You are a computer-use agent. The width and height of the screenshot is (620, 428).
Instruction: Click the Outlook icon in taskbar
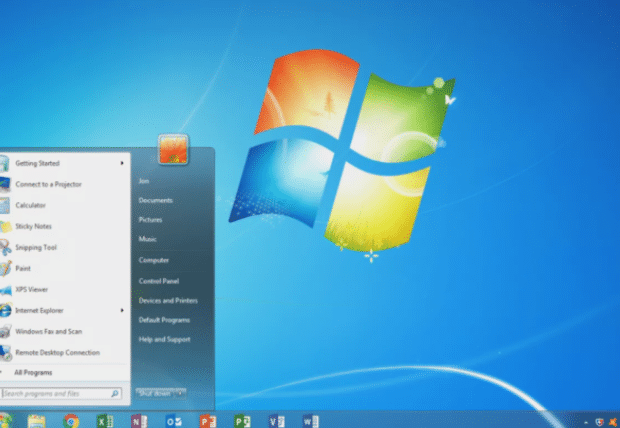tap(172, 420)
